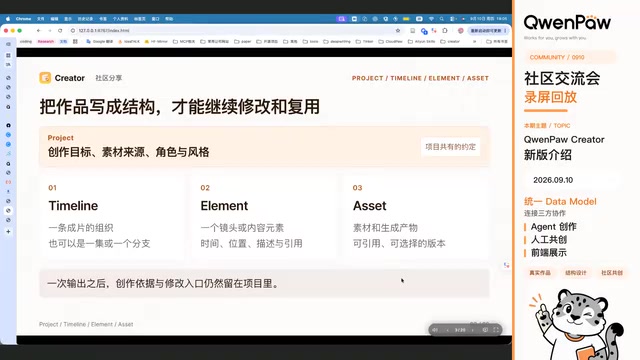Select the Asset card
The width and height of the screenshot is (640, 360).
click(x=416, y=217)
